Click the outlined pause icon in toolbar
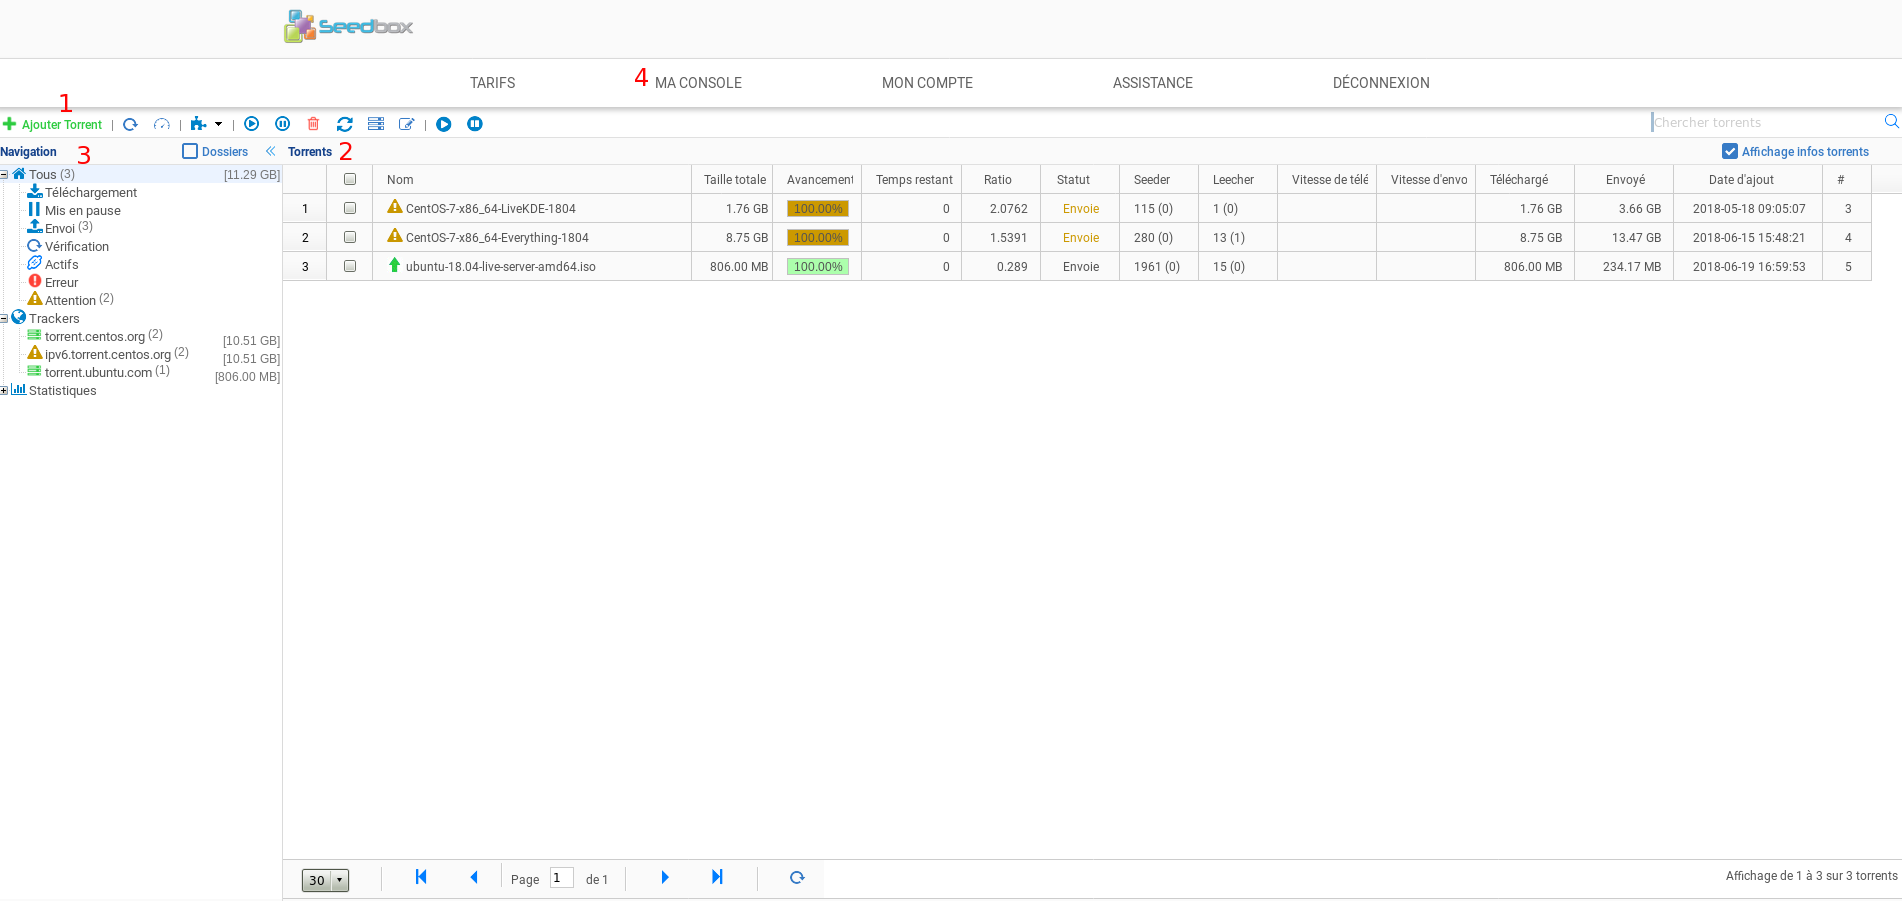 click(x=283, y=124)
